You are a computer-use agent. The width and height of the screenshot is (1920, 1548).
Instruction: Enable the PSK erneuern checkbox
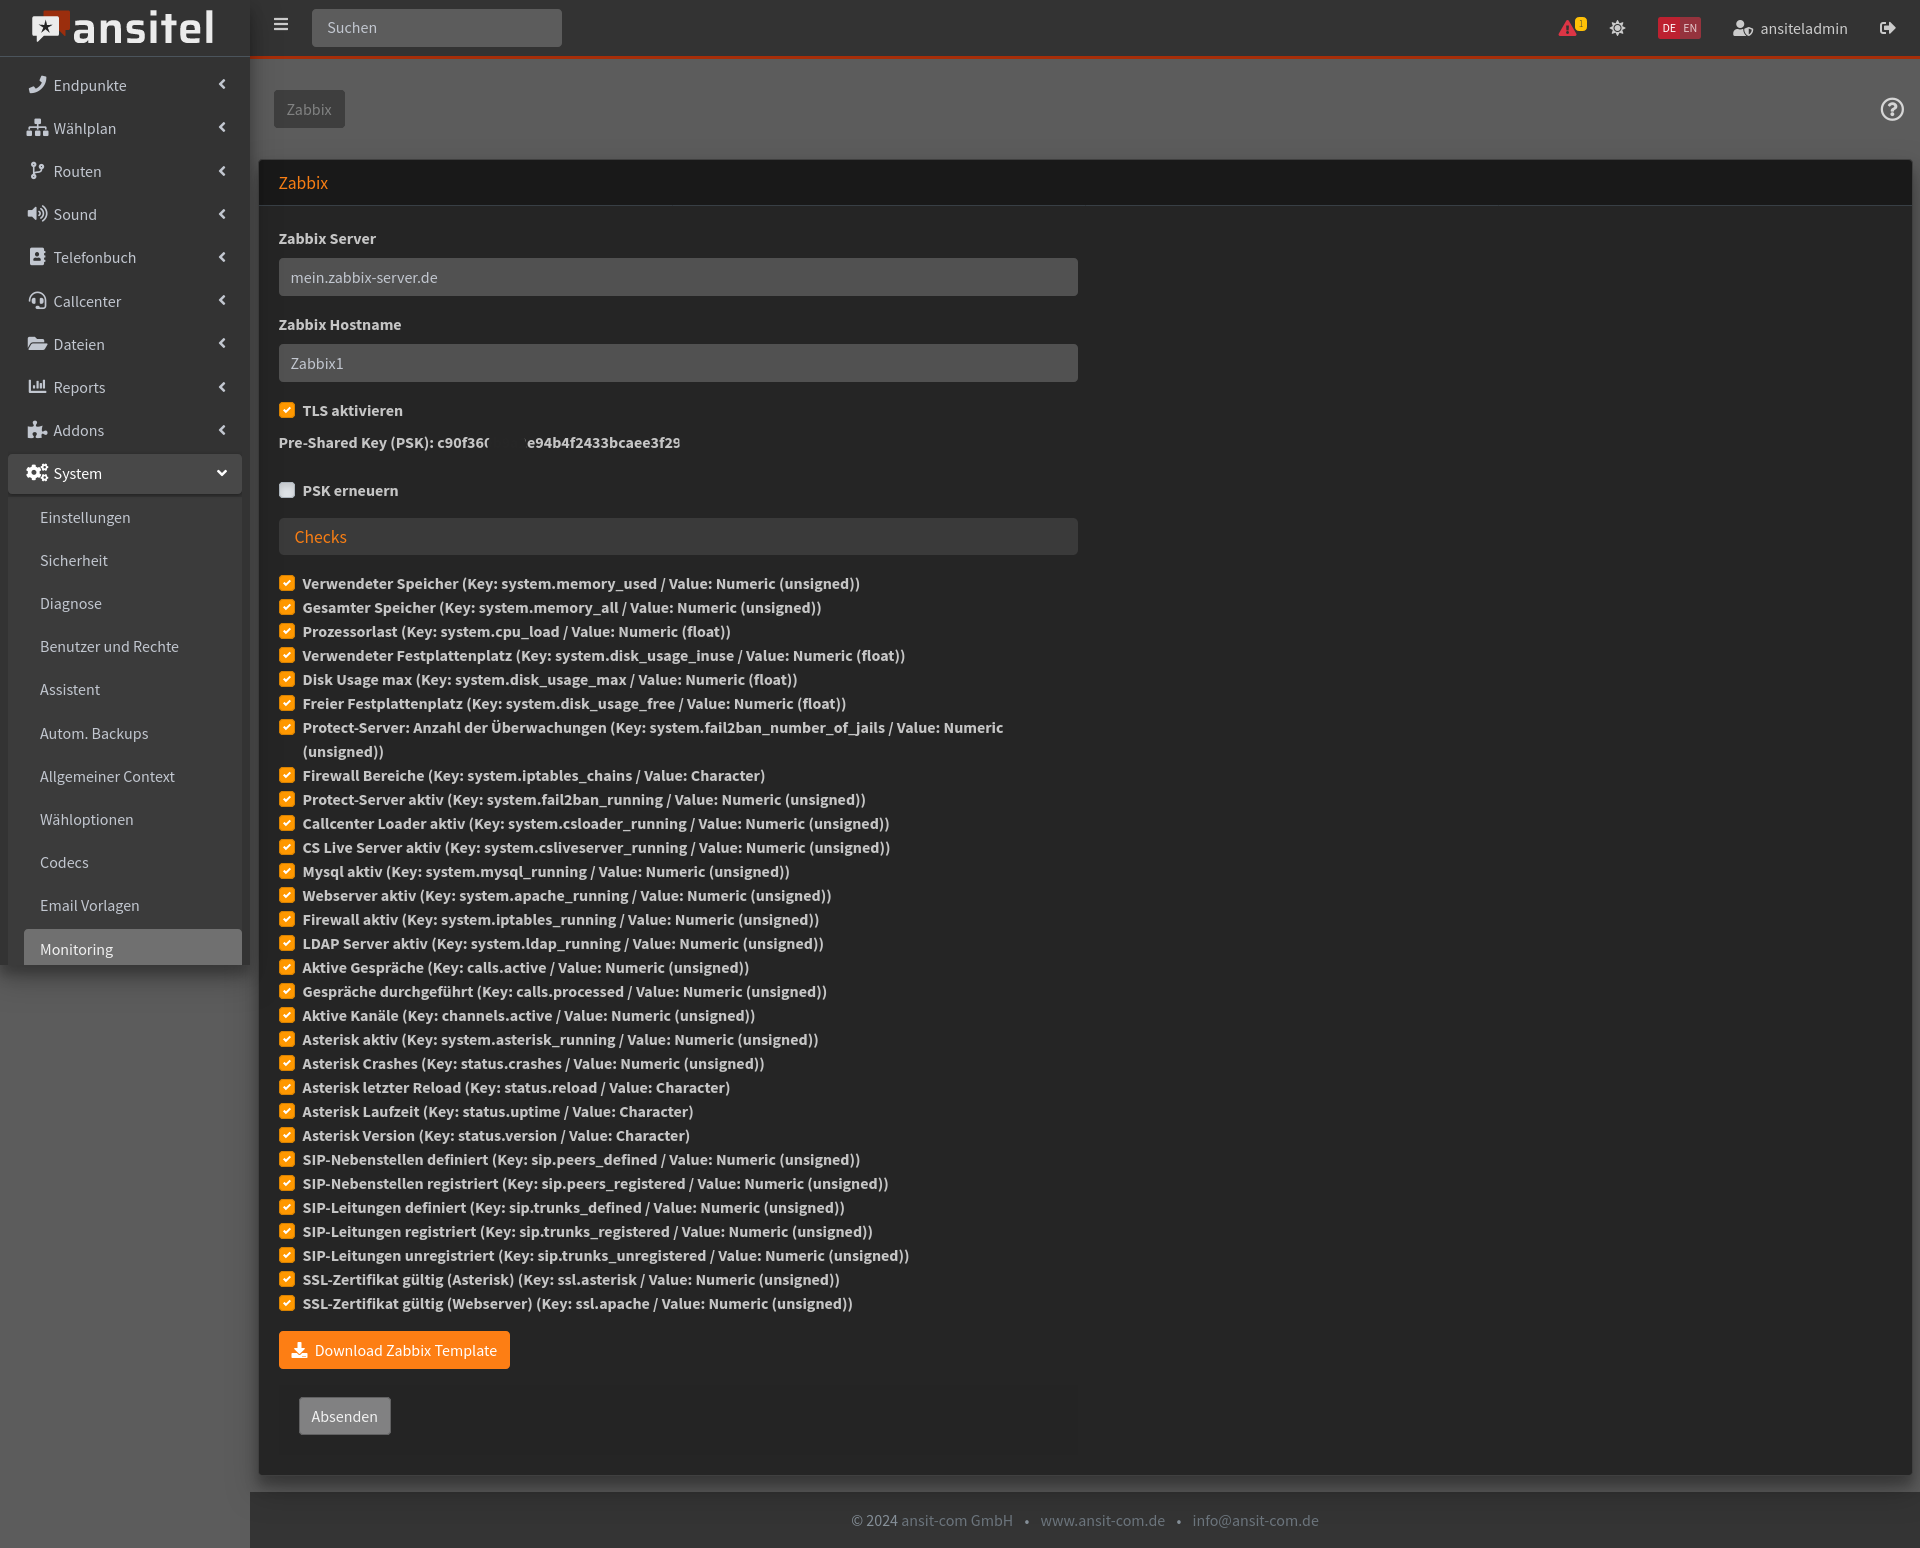[x=287, y=490]
